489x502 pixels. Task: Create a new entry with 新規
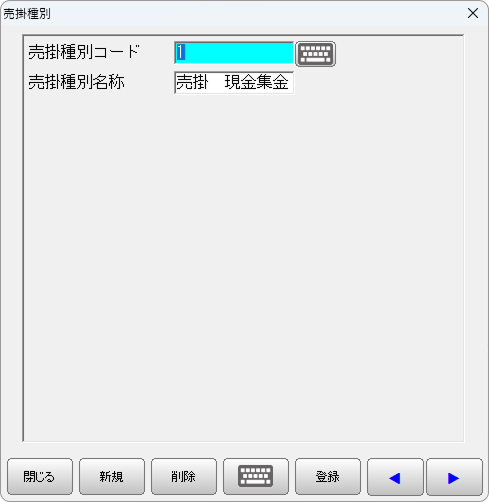[112, 476]
